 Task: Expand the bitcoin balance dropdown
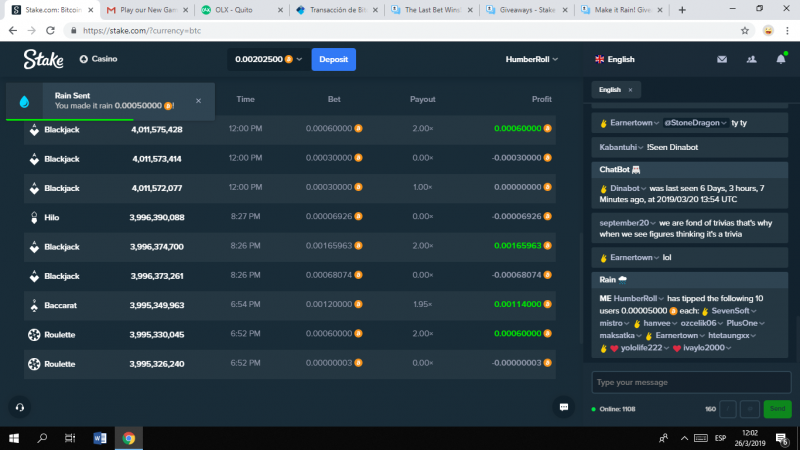268,59
